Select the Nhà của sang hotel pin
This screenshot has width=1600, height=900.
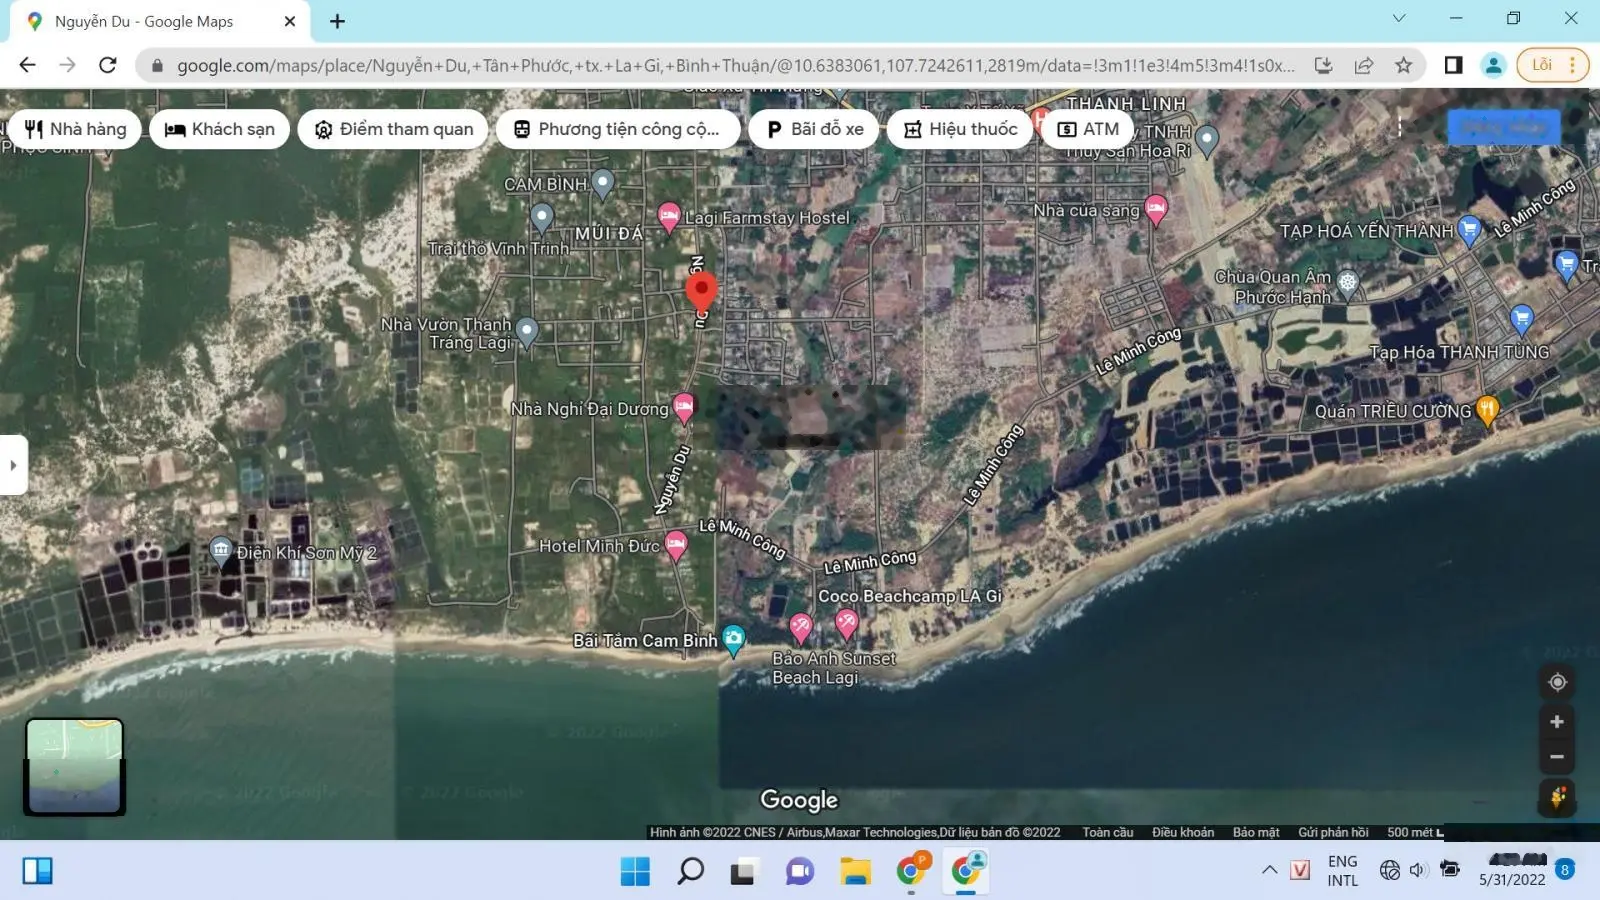coord(1156,208)
